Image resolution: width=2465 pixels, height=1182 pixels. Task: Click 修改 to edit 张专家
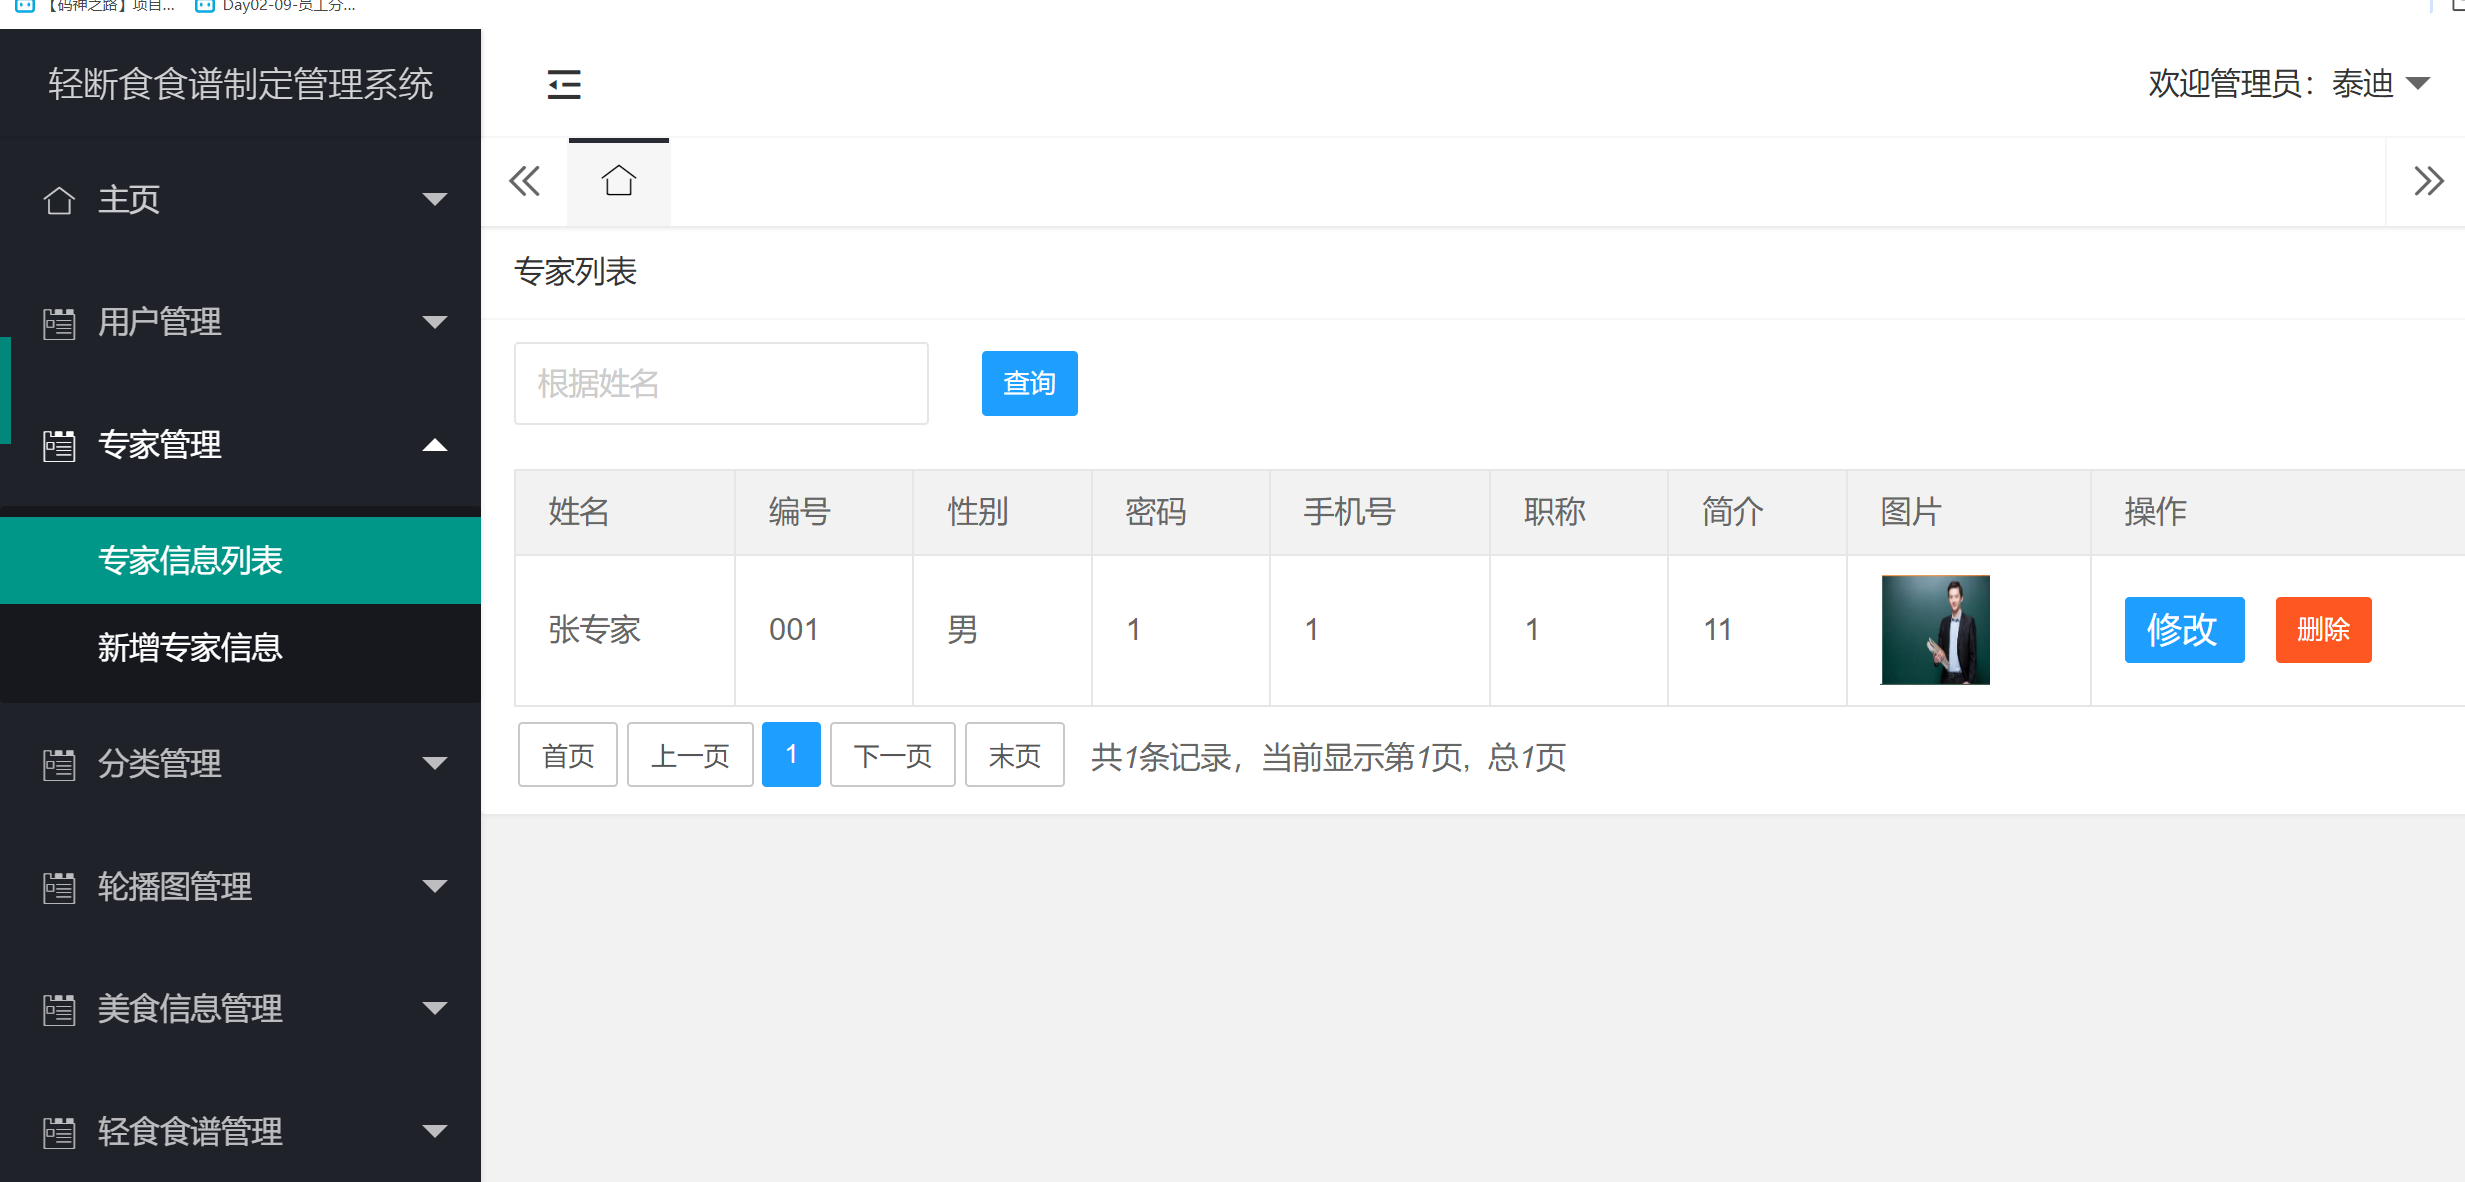(x=2184, y=630)
